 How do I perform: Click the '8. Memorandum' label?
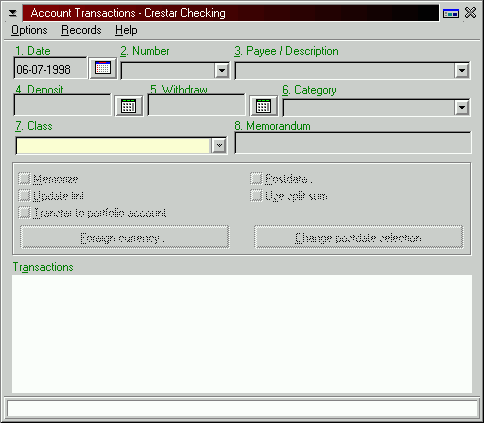pyautogui.click(x=272, y=126)
